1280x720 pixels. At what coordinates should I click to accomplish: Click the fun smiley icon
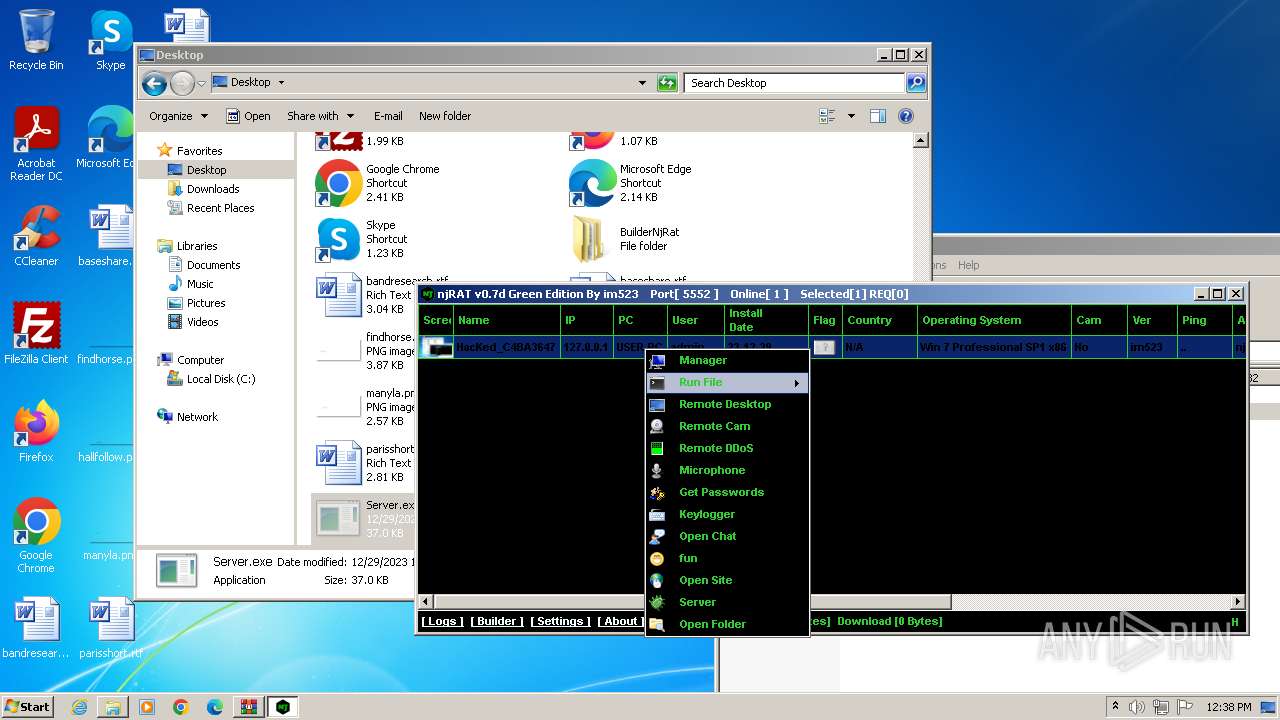tap(657, 558)
